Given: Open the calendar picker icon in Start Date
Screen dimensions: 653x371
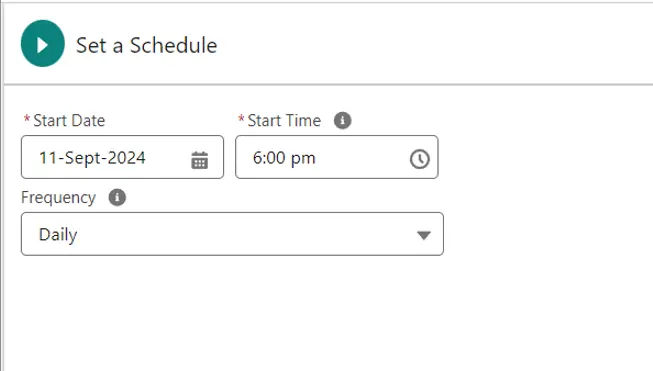Looking at the screenshot, I should pos(199,160).
